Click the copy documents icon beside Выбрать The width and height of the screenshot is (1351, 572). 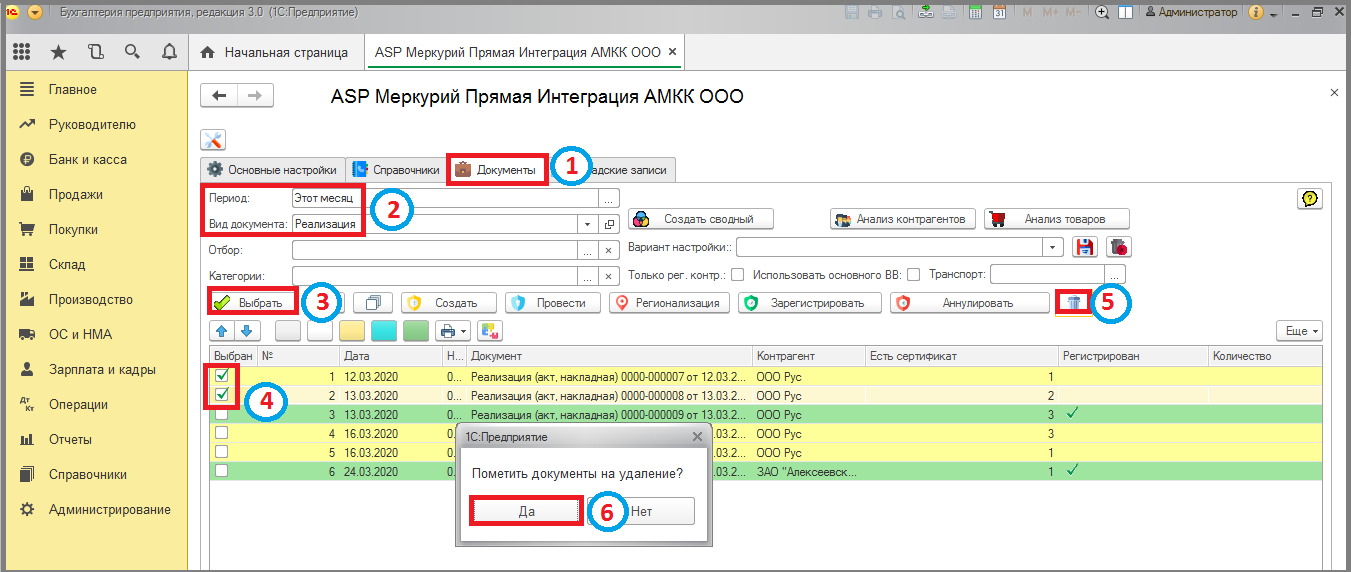point(373,303)
